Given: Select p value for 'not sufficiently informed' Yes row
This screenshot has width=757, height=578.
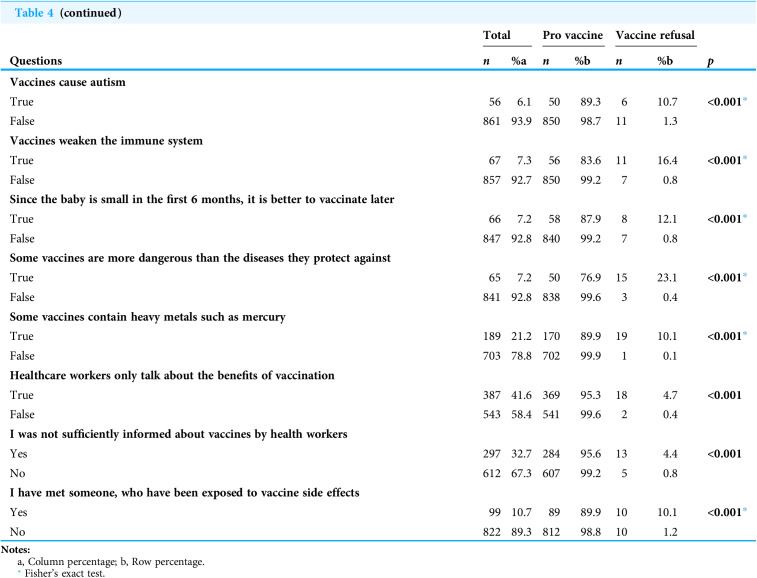Looking at the screenshot, I should pos(724,454).
